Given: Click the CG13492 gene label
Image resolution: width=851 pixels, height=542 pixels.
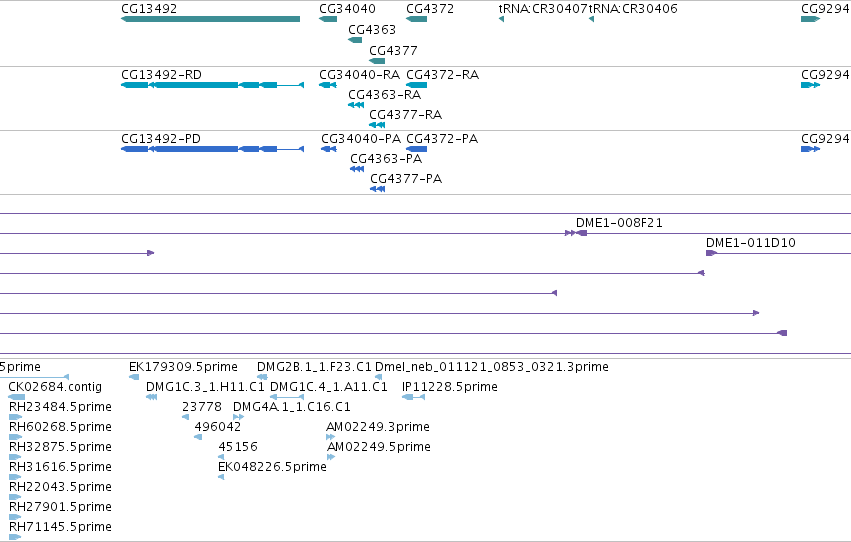Looking at the screenshot, I should tap(149, 9).
